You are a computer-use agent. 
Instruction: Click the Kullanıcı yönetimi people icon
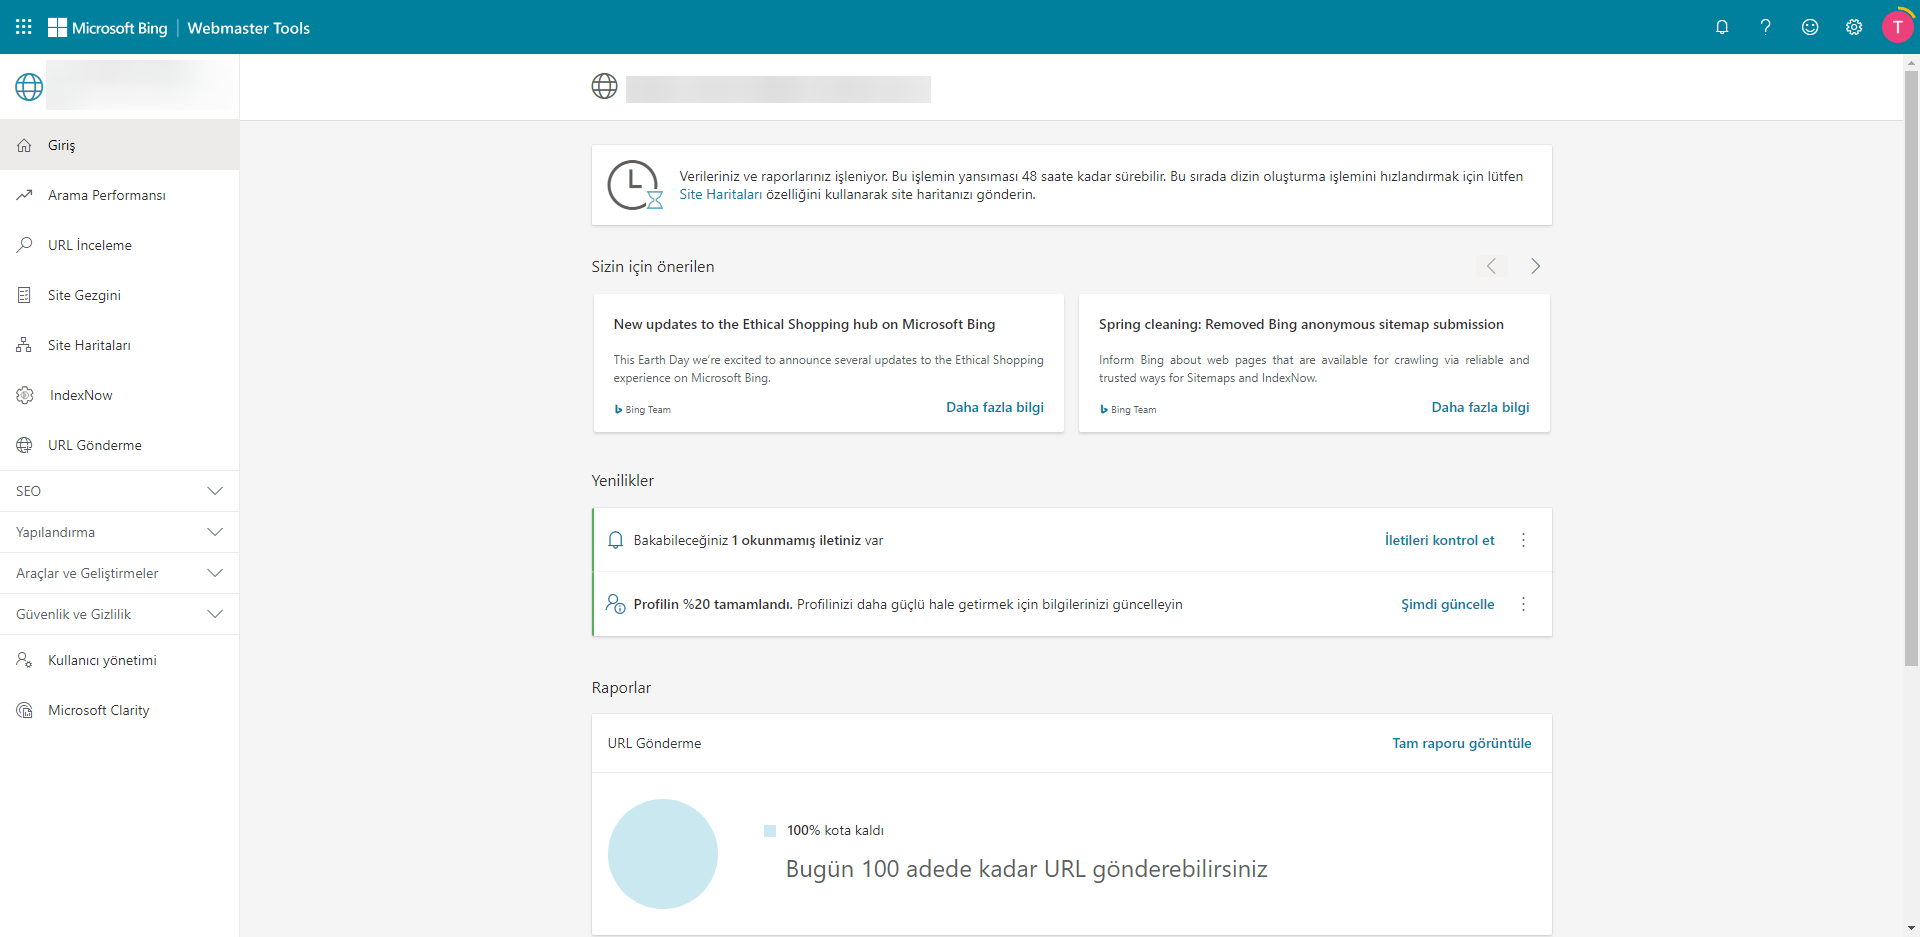tap(24, 660)
